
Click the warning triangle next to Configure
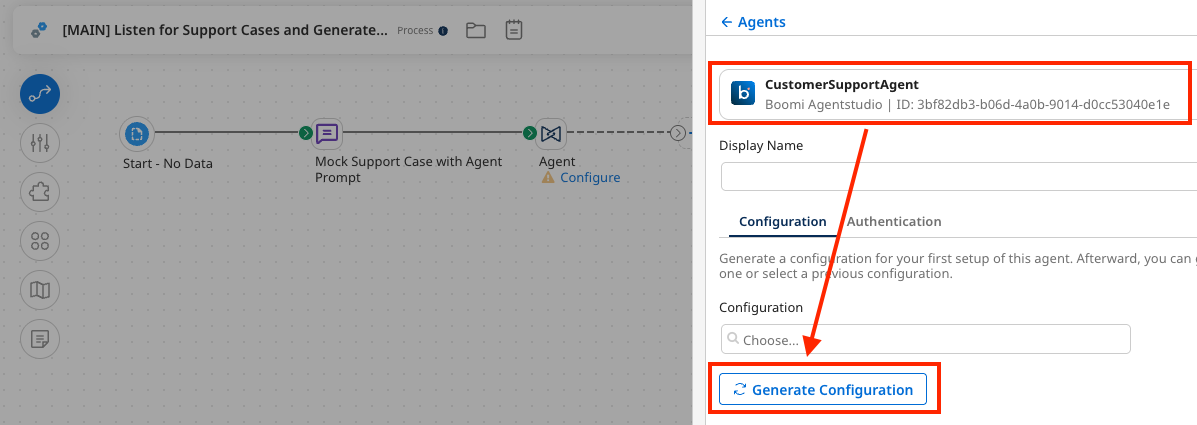(548, 178)
